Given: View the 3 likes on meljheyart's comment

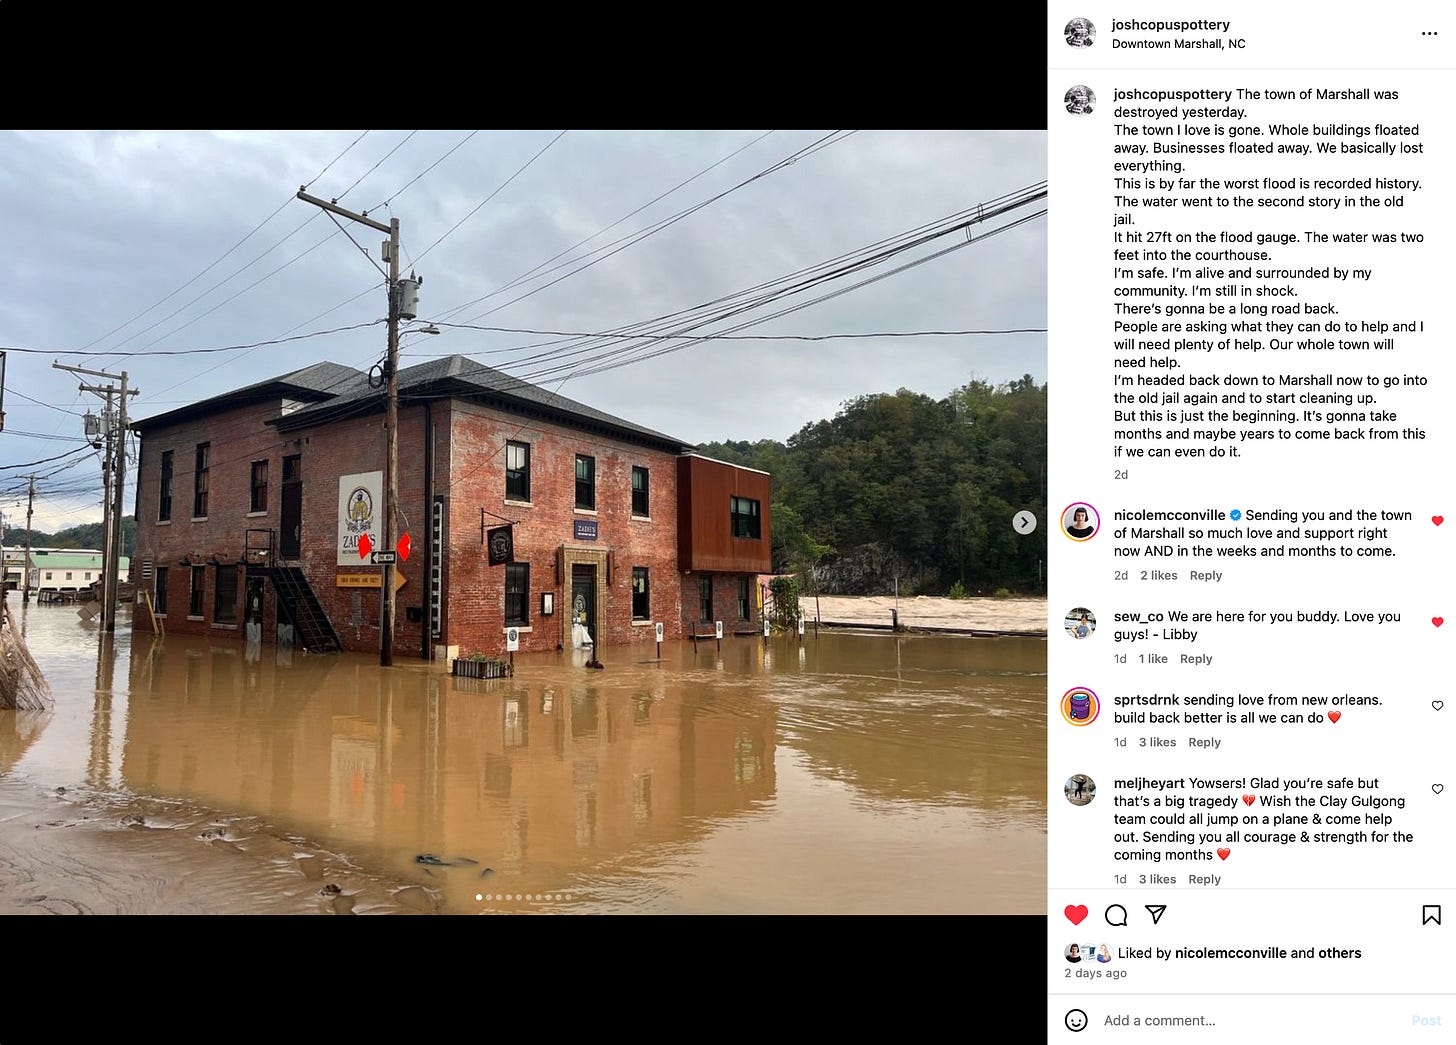Looking at the screenshot, I should 1157,879.
